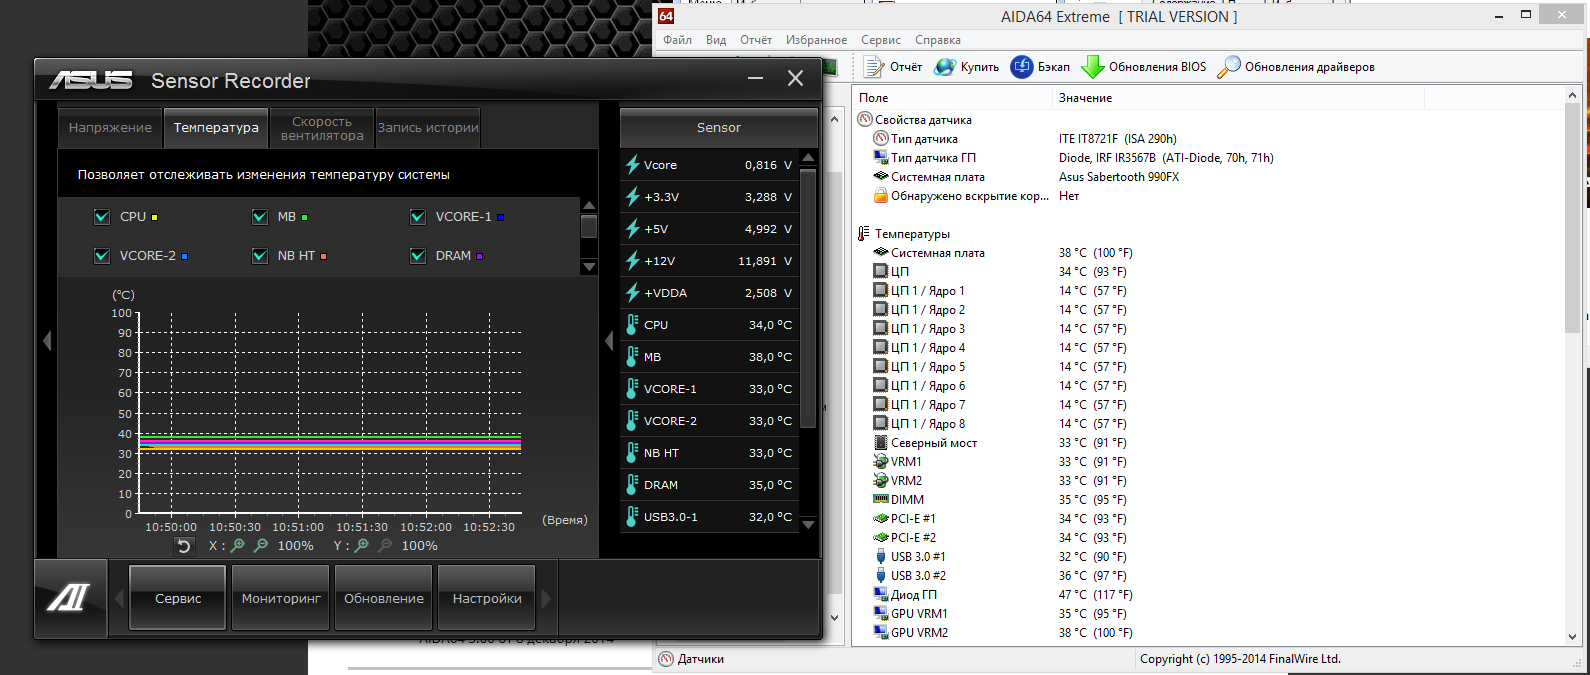The image size is (1590, 675).
Task: Click the +12V lightning bolt icon
Action: click(632, 261)
